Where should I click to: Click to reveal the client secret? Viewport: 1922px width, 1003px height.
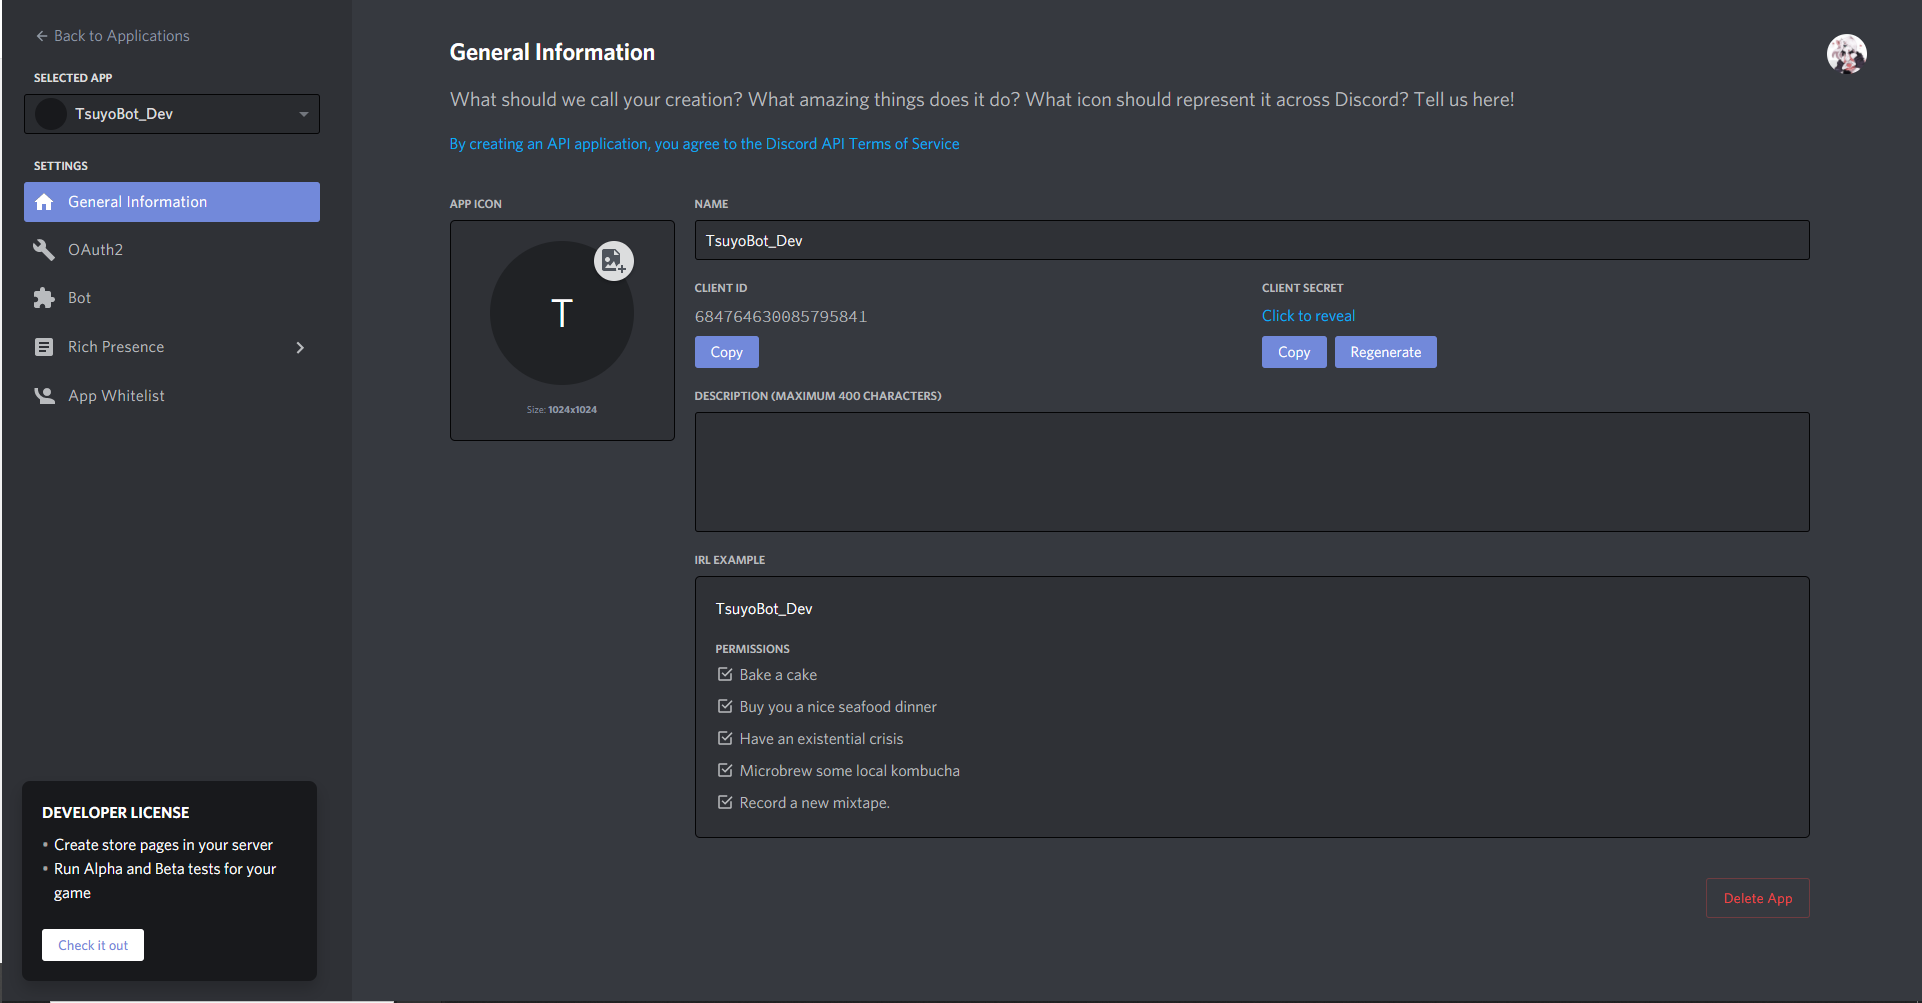1308,316
